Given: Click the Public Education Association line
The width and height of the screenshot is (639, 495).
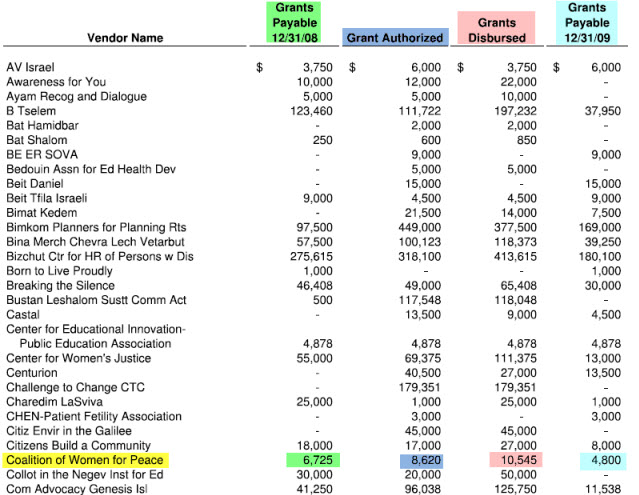Looking at the screenshot, I should tap(95, 344).
